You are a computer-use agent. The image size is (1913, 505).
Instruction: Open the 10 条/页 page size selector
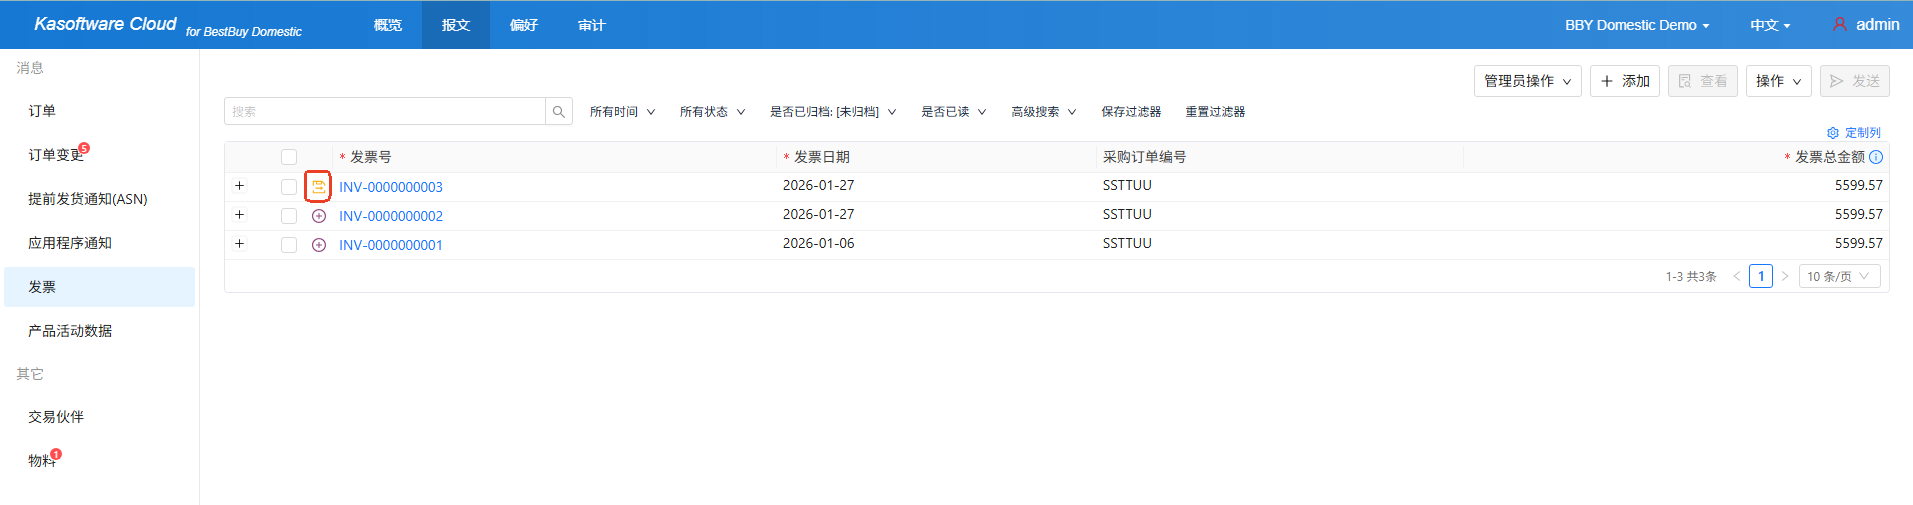(1838, 276)
